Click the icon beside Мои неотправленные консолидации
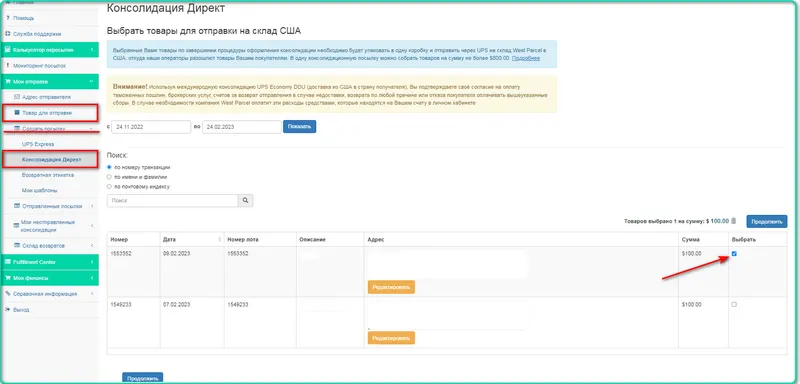The image size is (800, 384). [x=17, y=225]
